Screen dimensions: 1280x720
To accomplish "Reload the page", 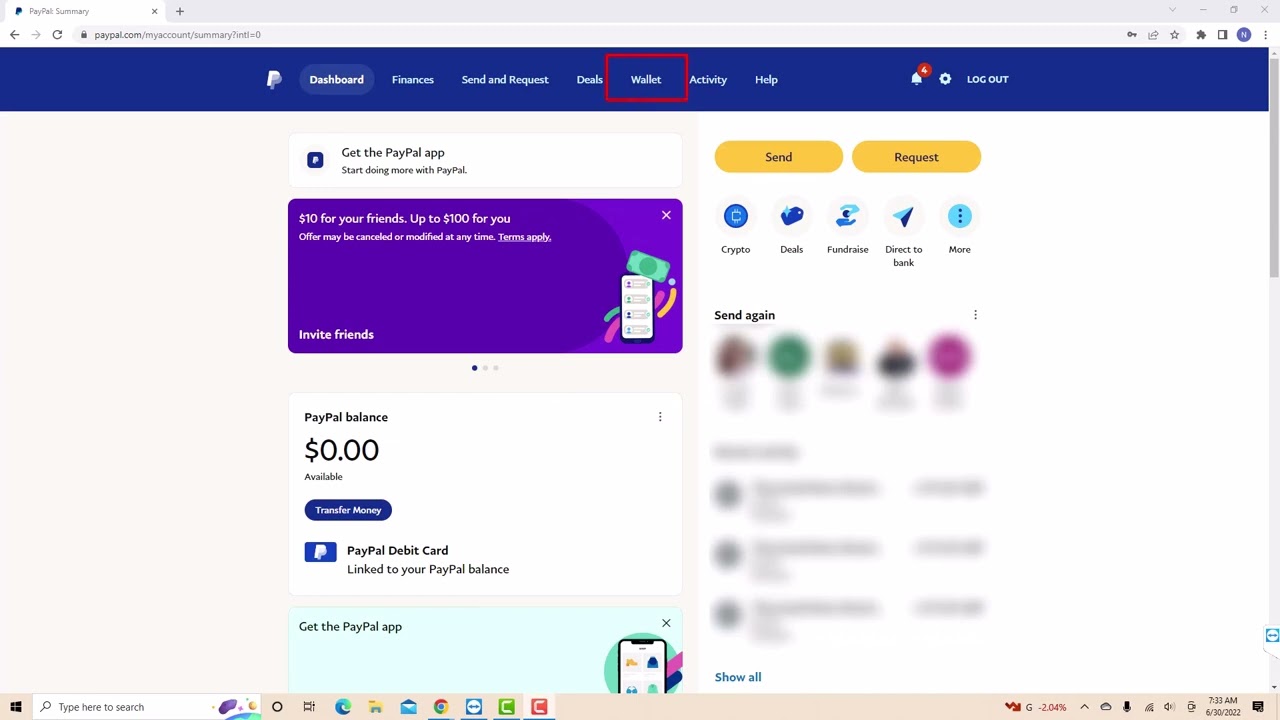I will point(57,34).
